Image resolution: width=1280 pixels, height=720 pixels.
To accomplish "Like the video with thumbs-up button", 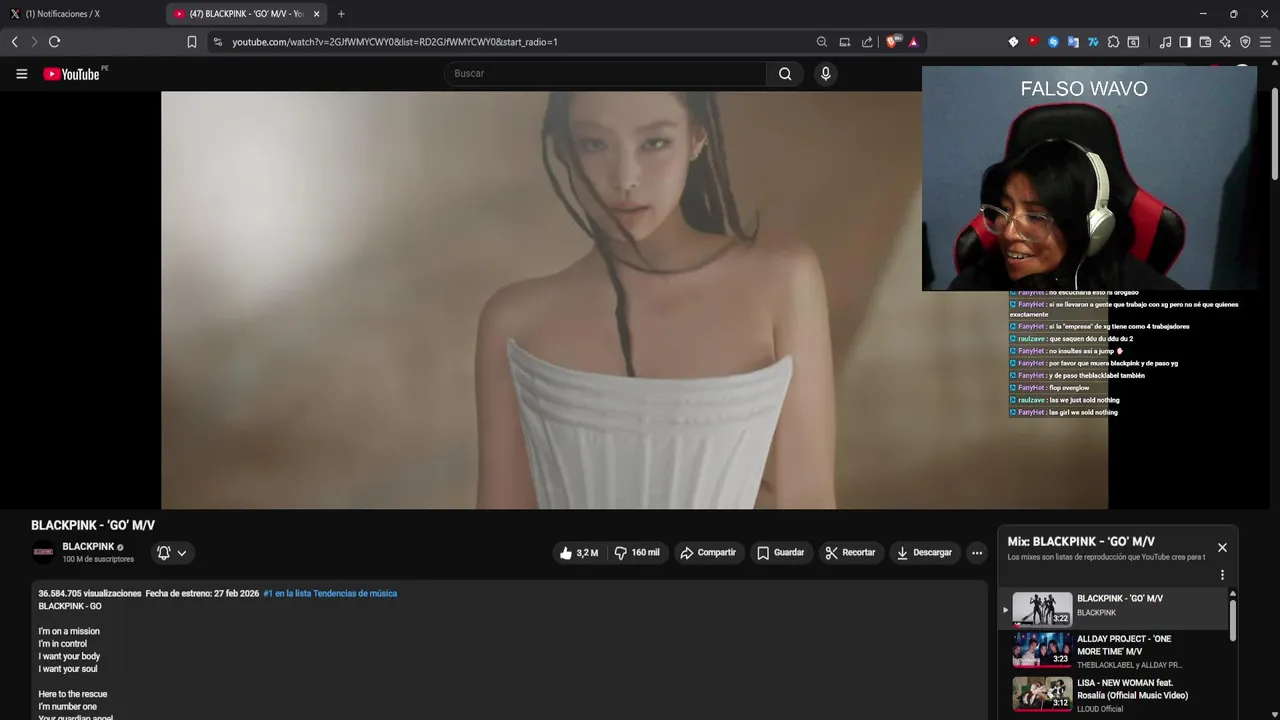I will click(579, 553).
